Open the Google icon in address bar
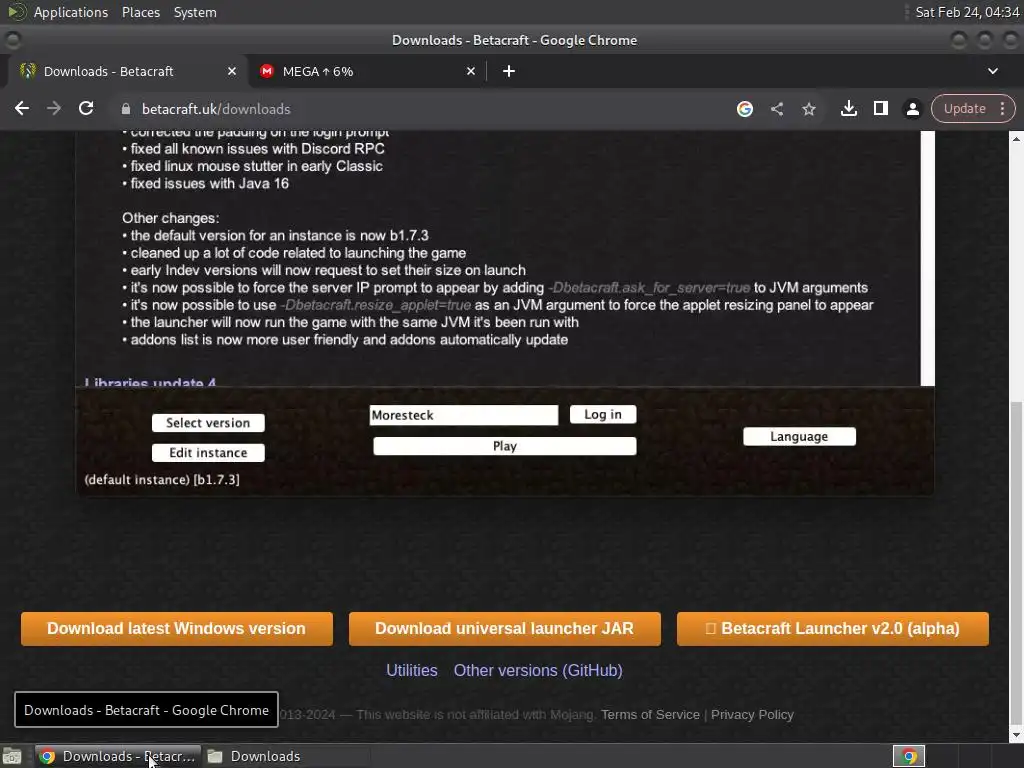This screenshot has height=768, width=1024. (744, 109)
